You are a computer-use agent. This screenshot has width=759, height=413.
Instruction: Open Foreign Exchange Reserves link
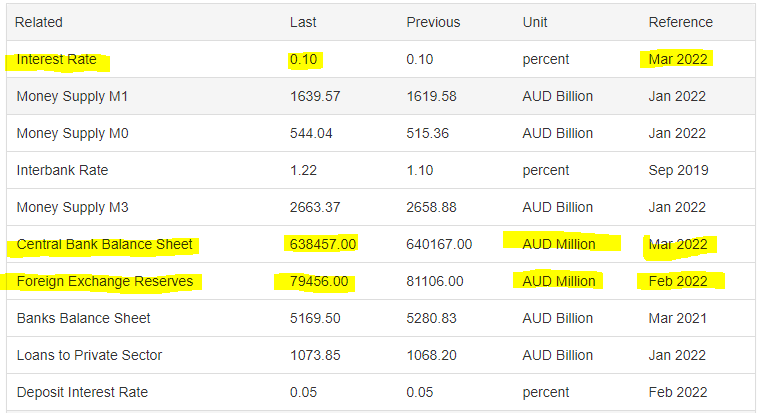click(x=105, y=281)
